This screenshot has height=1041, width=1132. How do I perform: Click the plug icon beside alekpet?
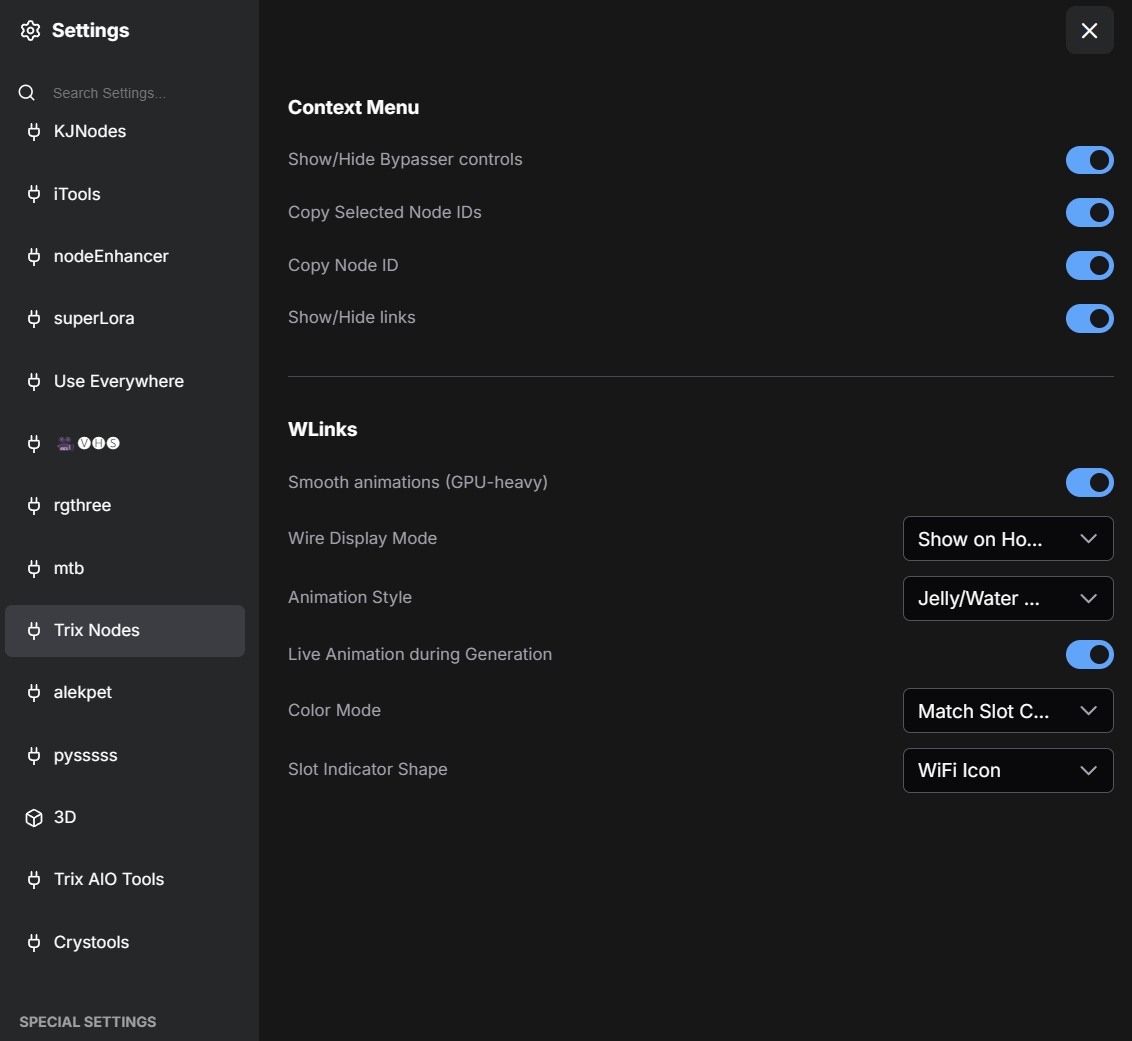33,692
